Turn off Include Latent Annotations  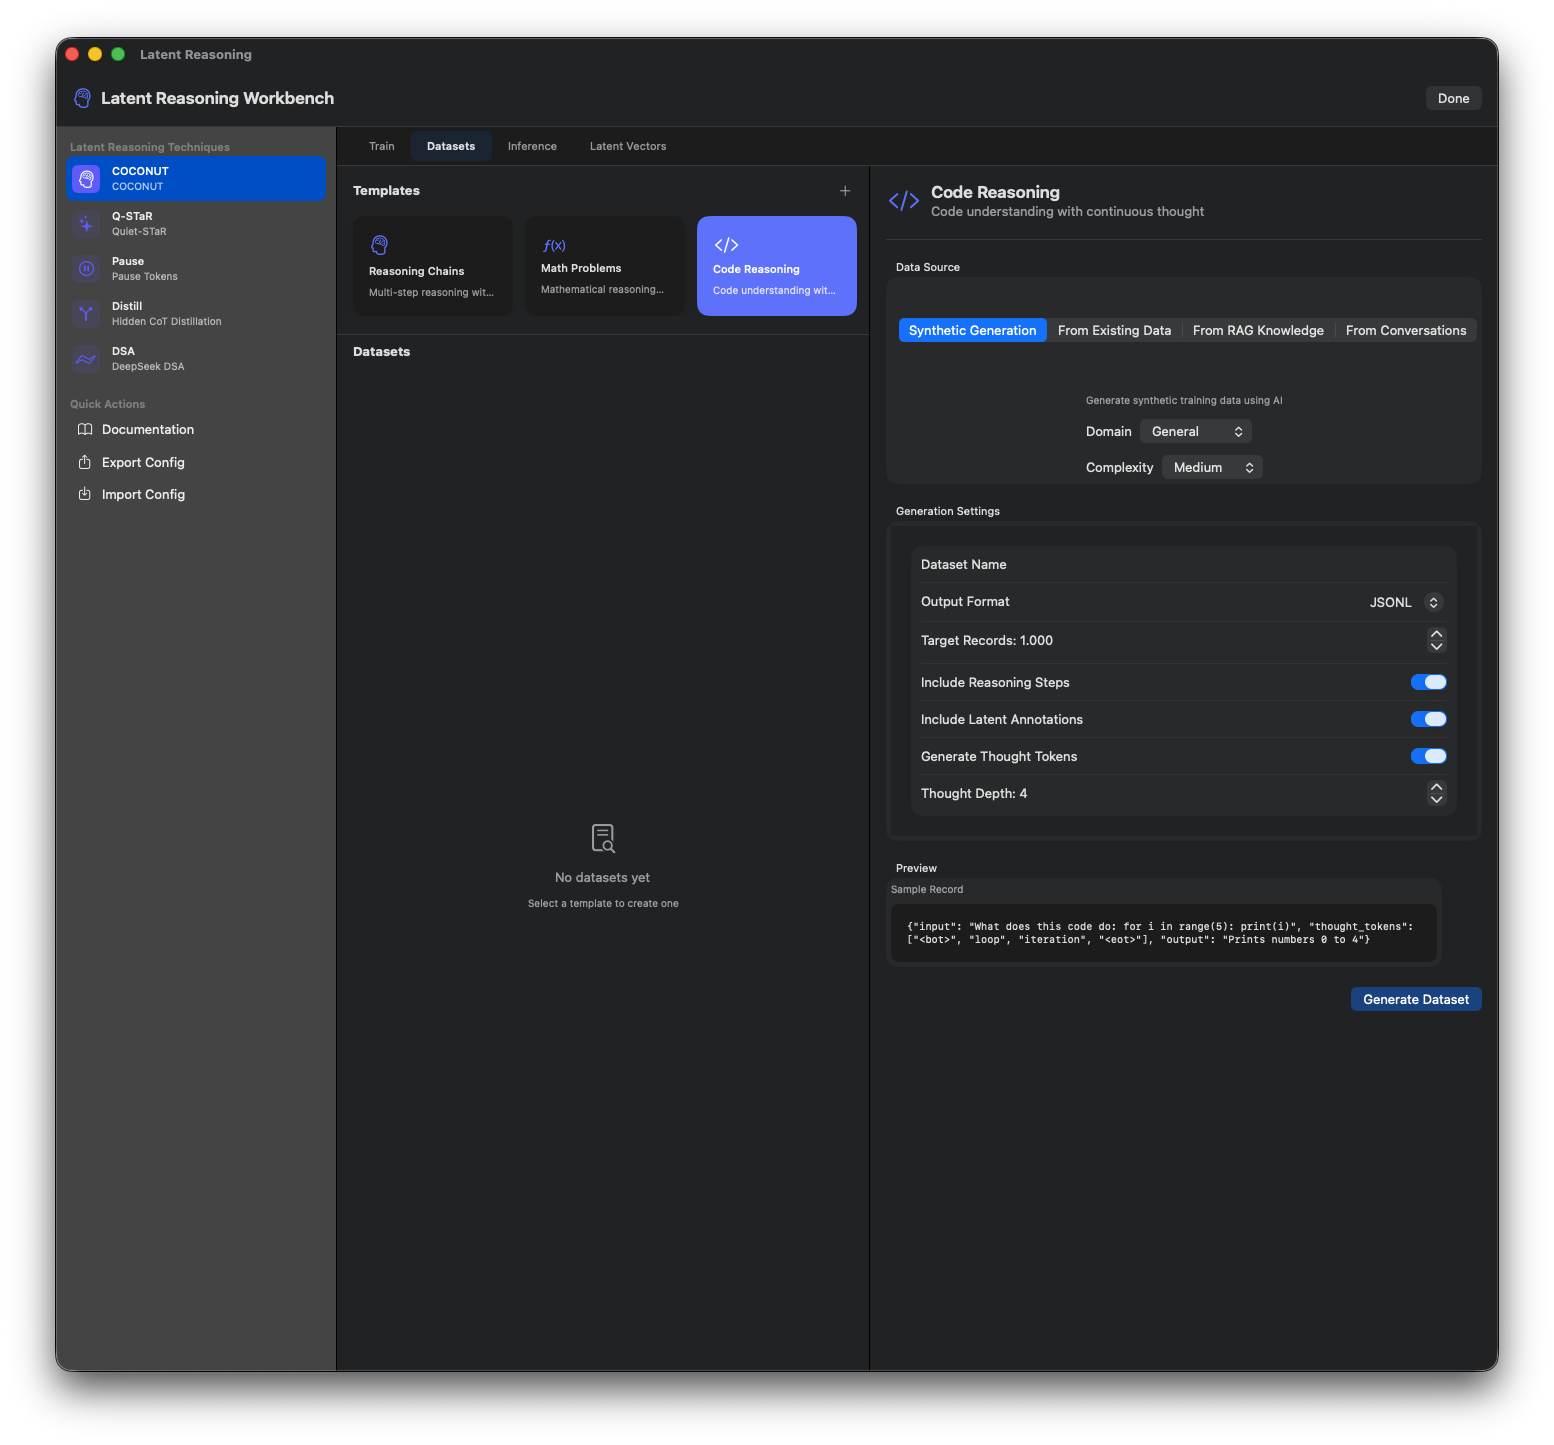(1428, 718)
